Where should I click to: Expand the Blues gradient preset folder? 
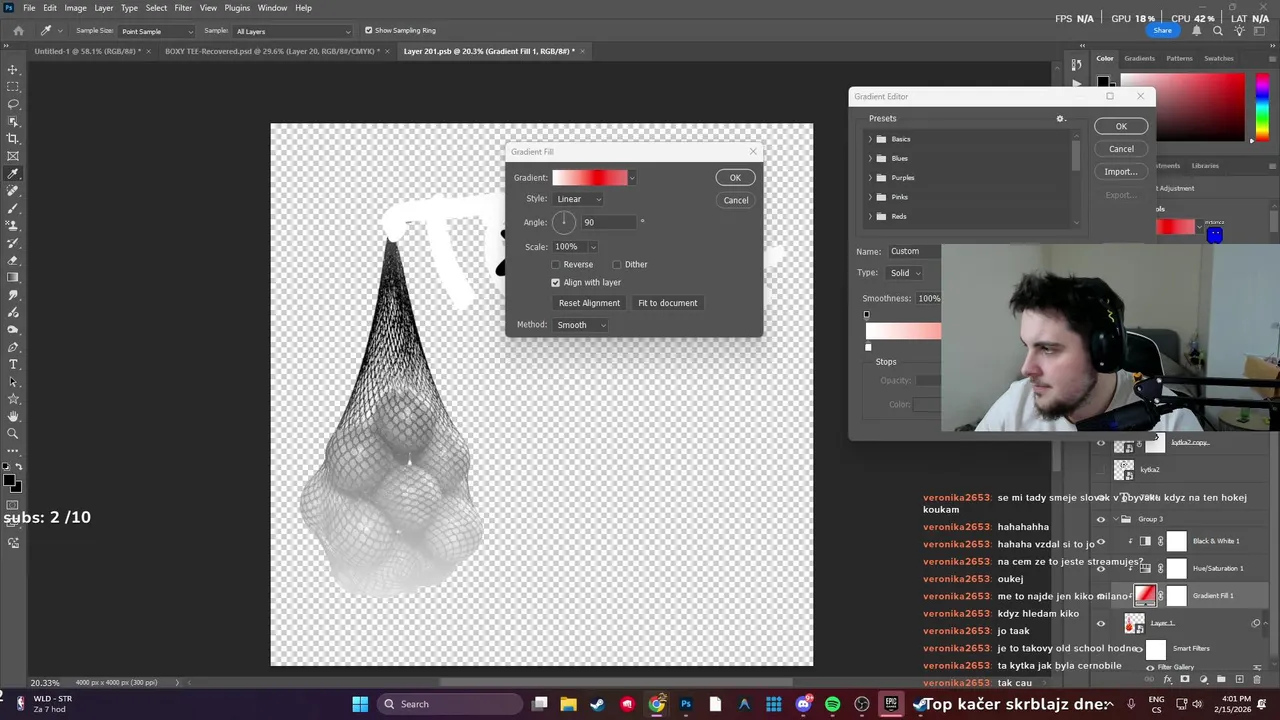click(870, 158)
